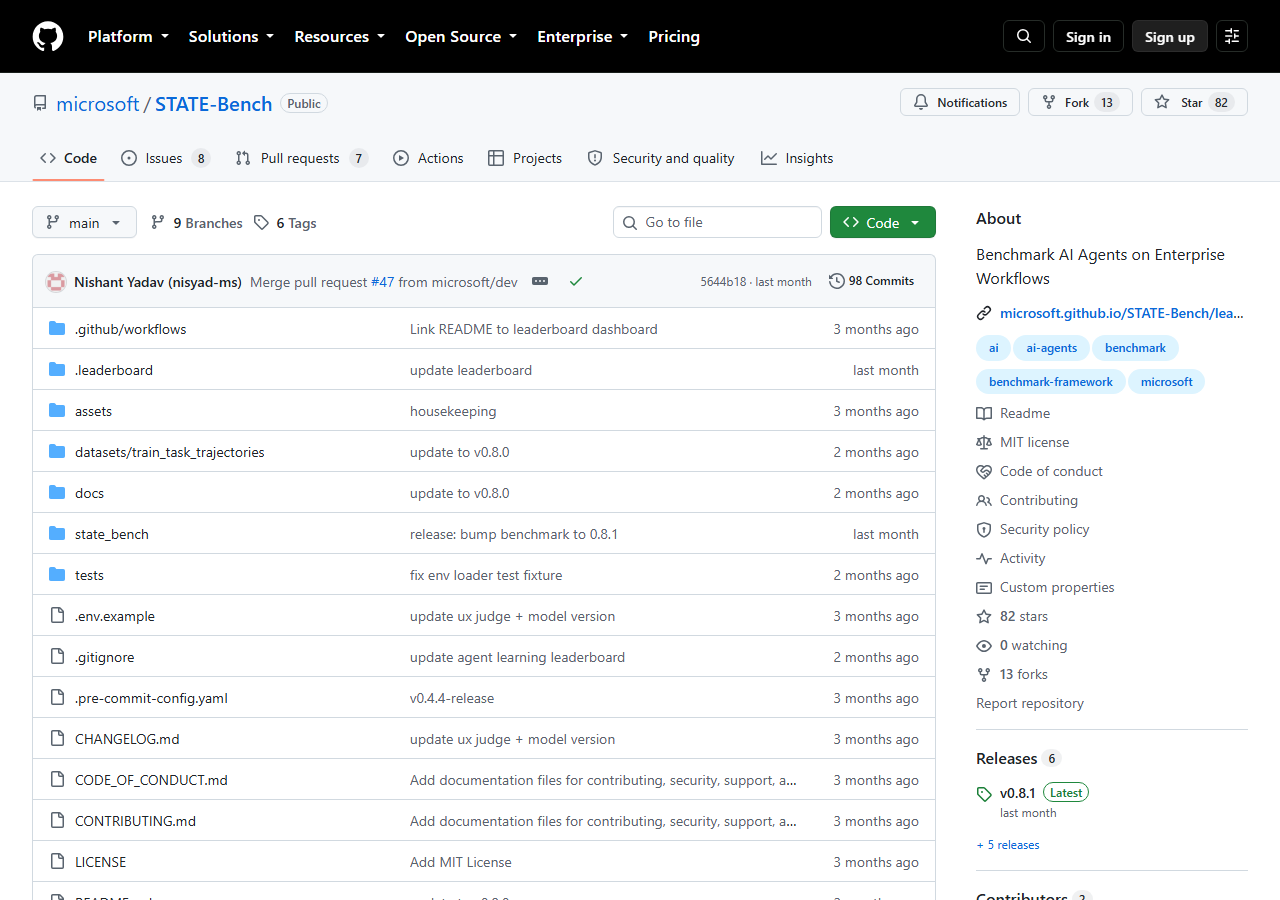Viewport: 1280px width, 900px height.
Task: Open .pre-commit-config.yaml file
Action: (x=151, y=698)
